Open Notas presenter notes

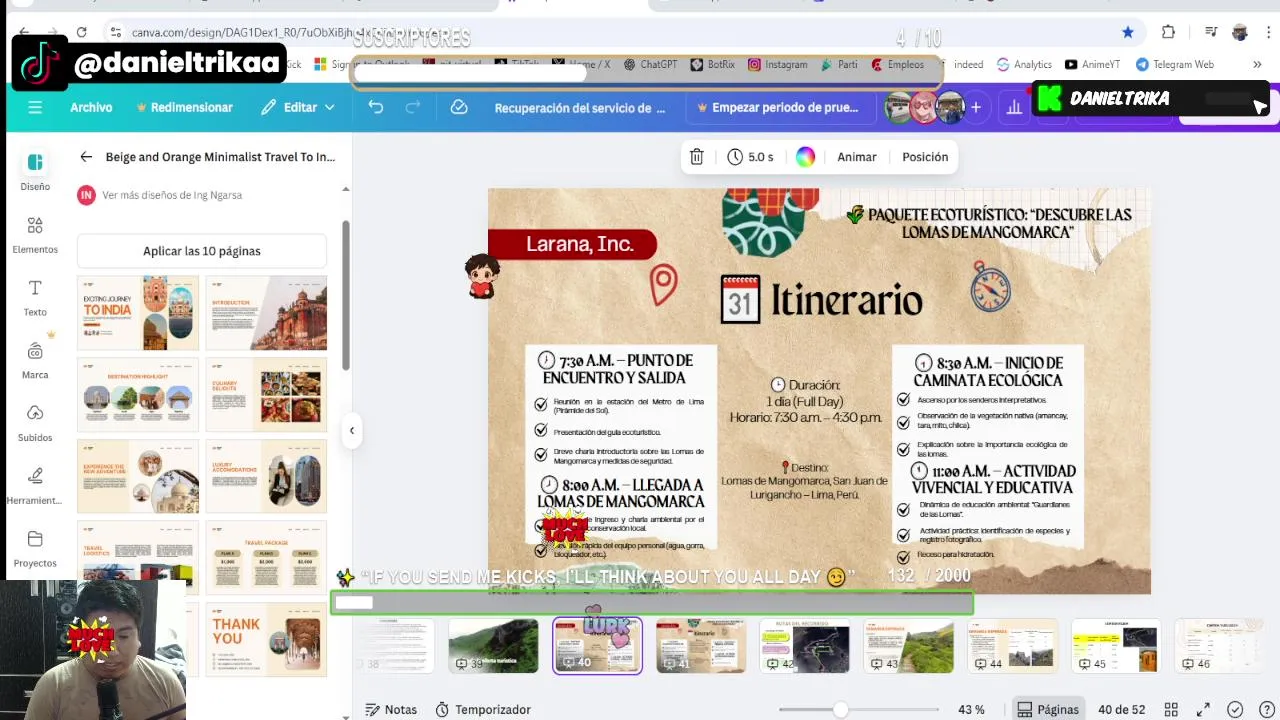coord(391,709)
